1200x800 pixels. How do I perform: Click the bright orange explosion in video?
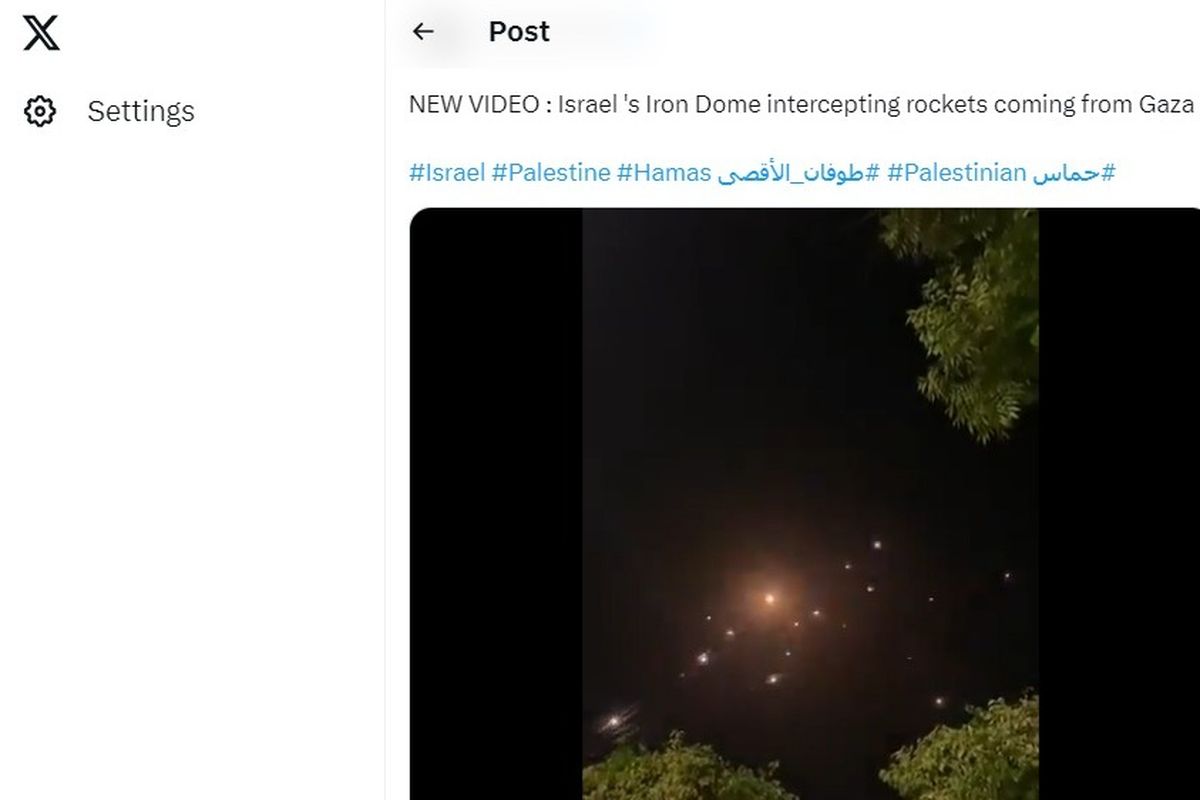(x=769, y=598)
